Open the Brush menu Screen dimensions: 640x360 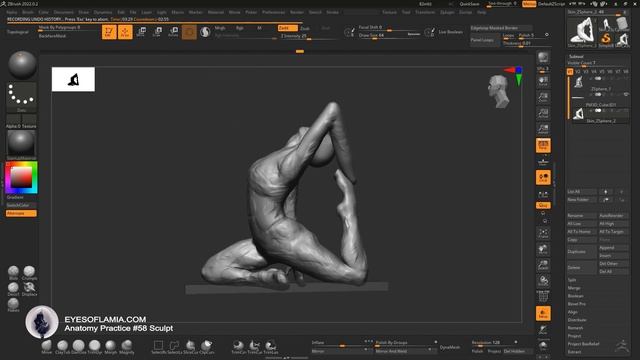click(x=28, y=12)
